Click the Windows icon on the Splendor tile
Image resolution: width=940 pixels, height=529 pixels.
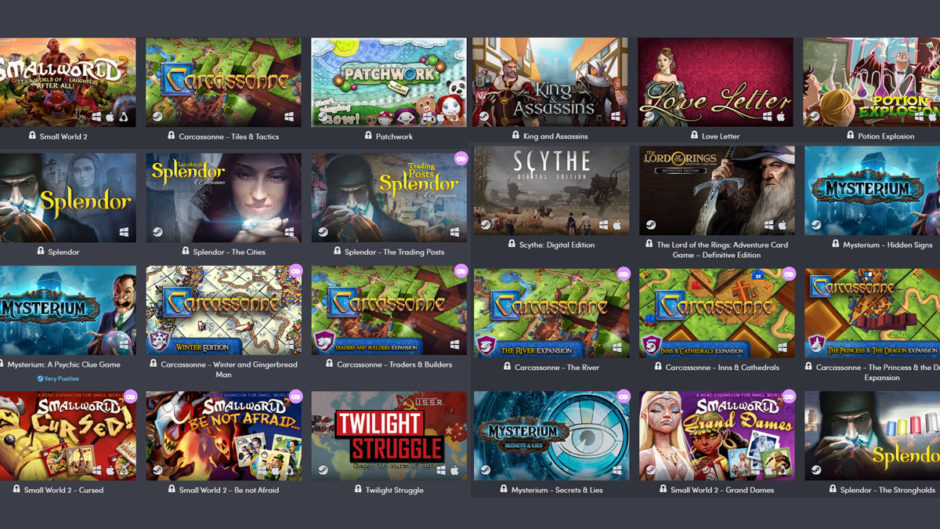pyautogui.click(x=124, y=232)
